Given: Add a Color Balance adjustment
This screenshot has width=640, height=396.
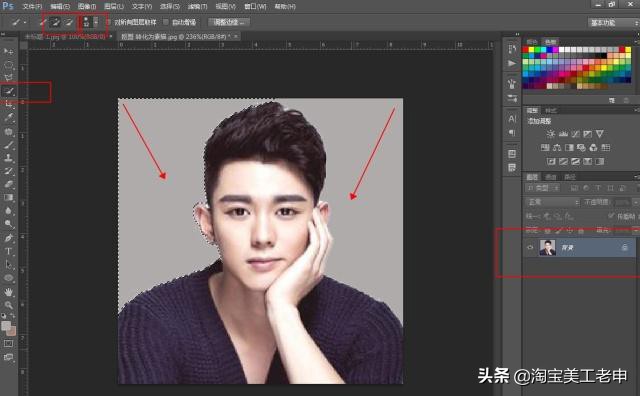Looking at the screenshot, I should point(557,147).
